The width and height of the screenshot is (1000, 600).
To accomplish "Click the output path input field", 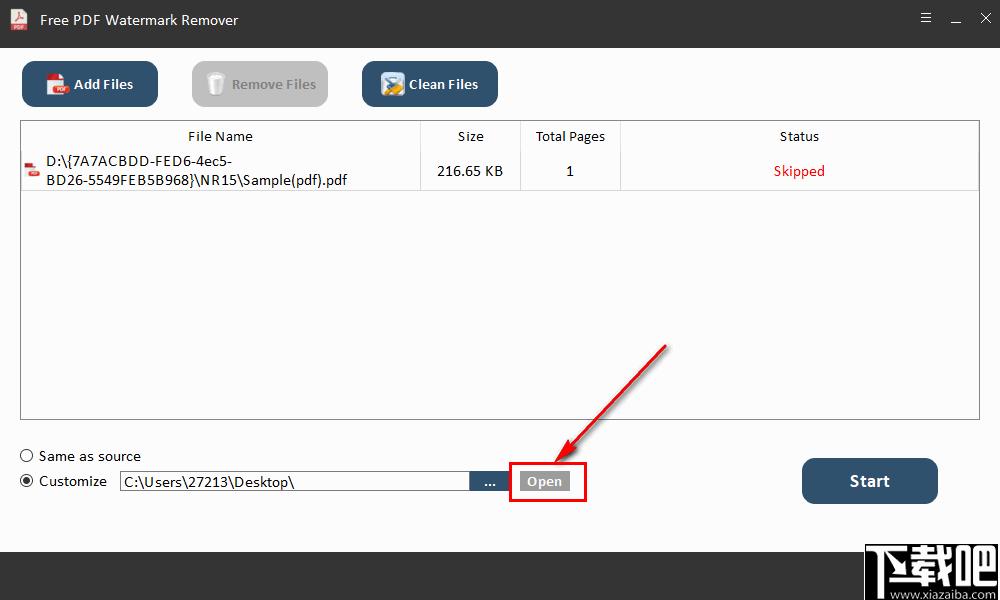I will pyautogui.click(x=295, y=481).
